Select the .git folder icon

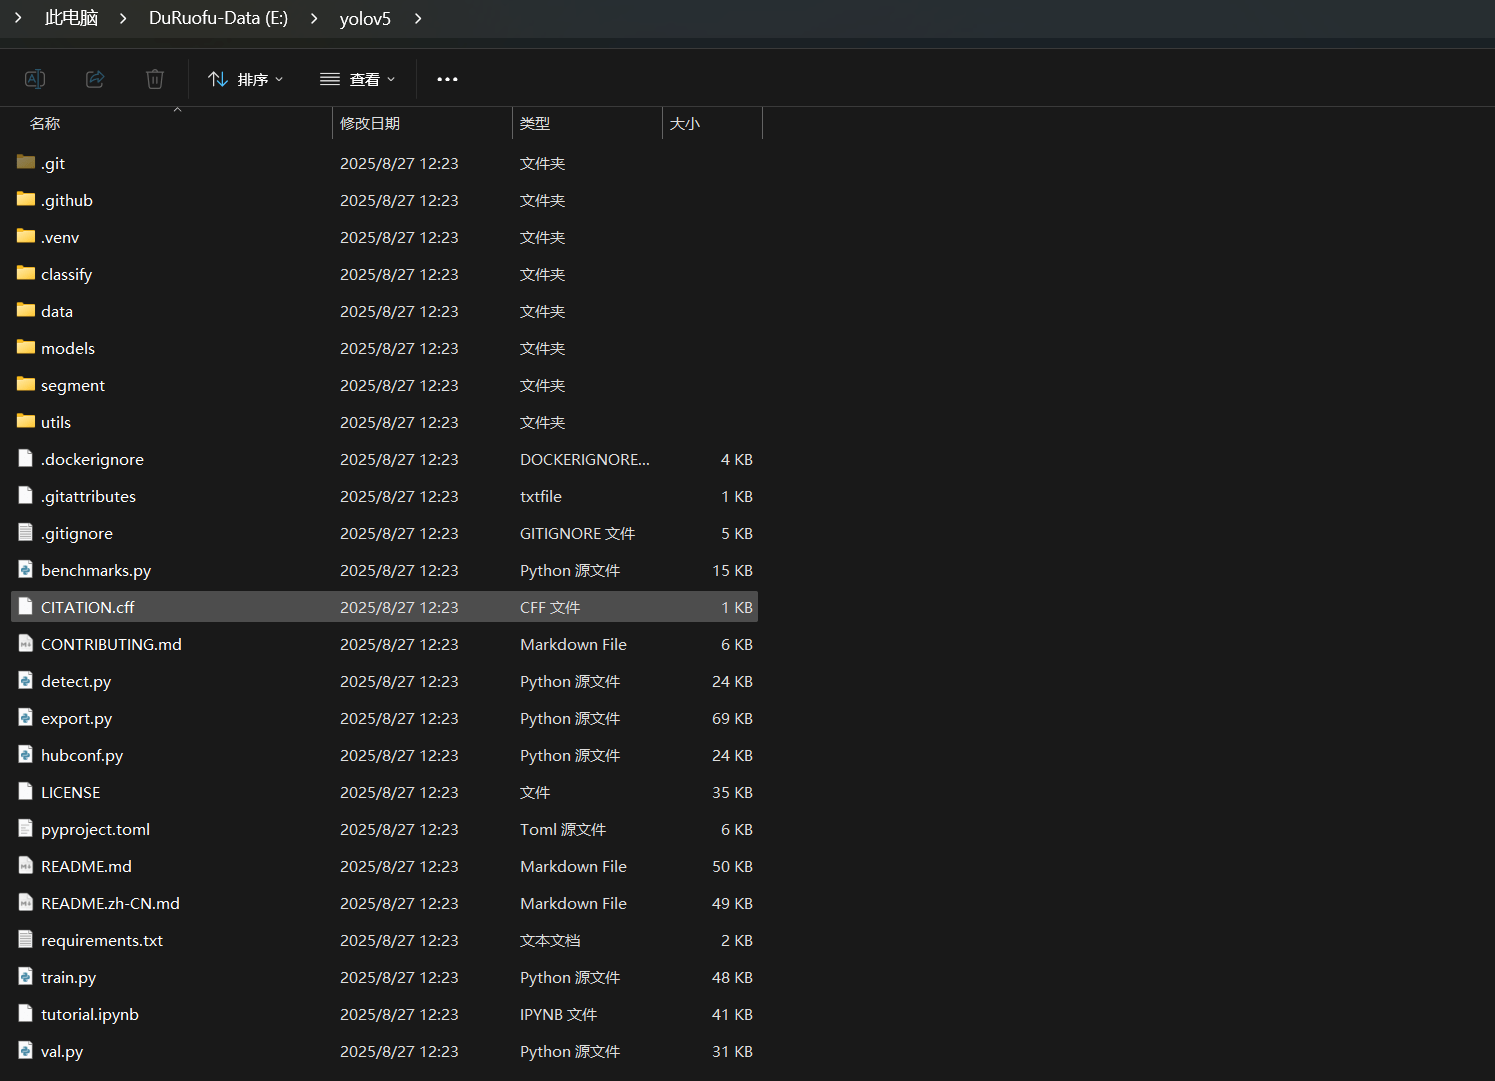pos(26,162)
